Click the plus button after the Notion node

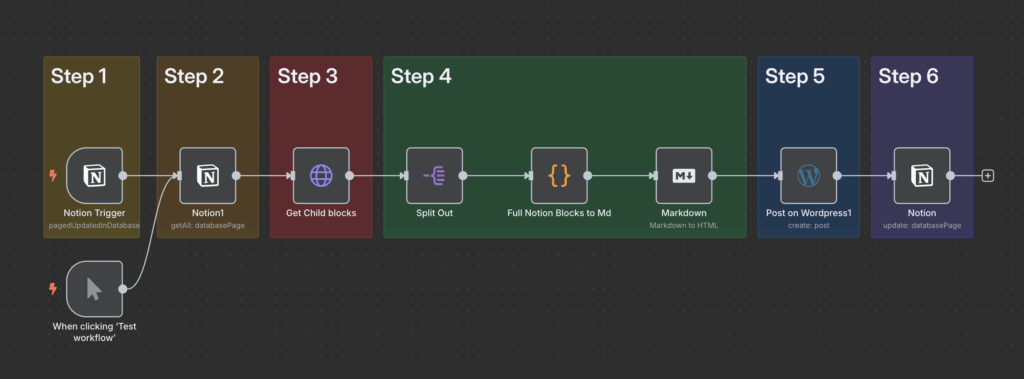click(988, 176)
